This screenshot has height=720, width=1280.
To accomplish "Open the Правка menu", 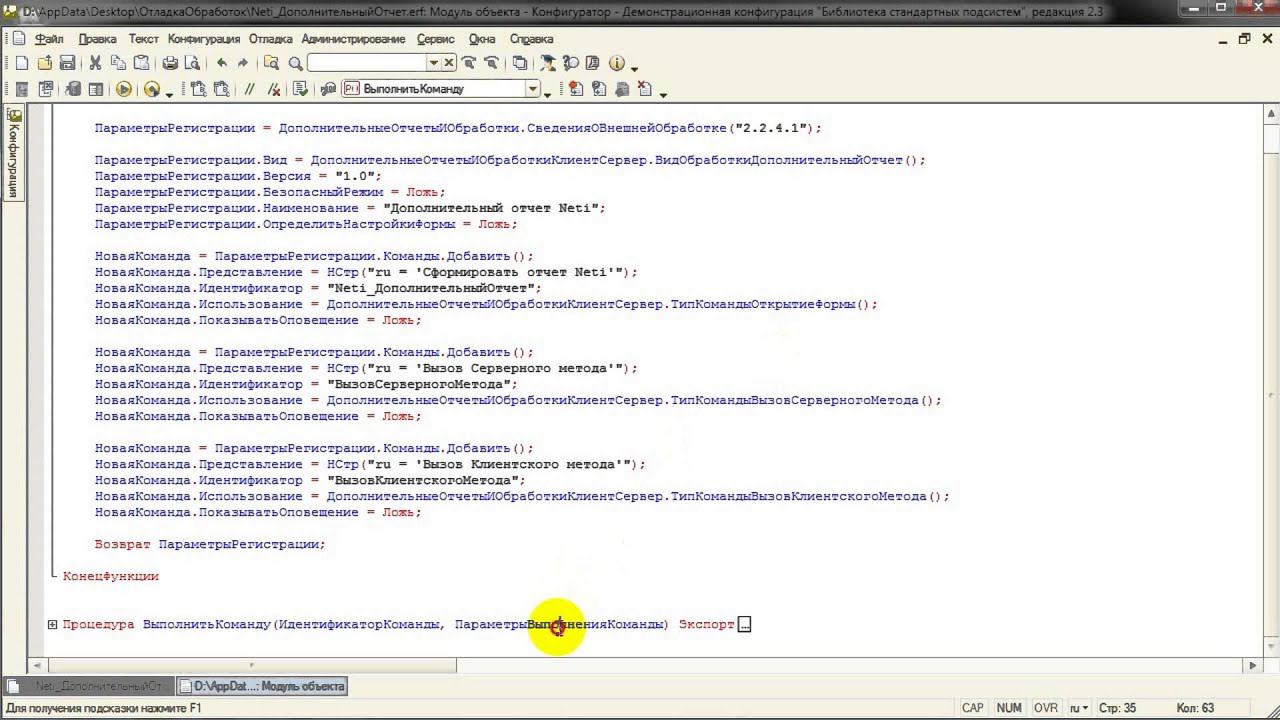I will point(97,39).
